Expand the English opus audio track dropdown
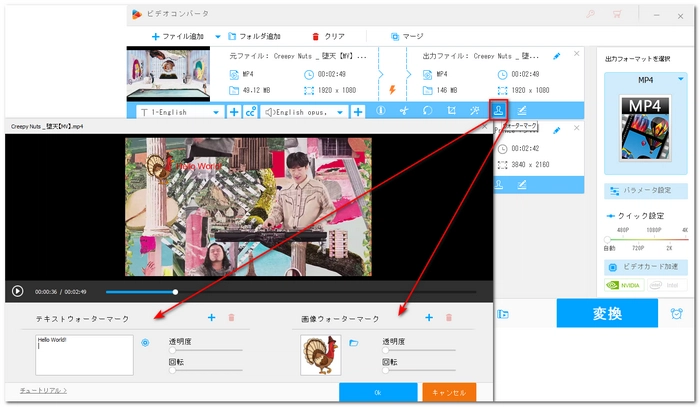Image resolution: width=700 pixels, height=407 pixels. (x=342, y=112)
